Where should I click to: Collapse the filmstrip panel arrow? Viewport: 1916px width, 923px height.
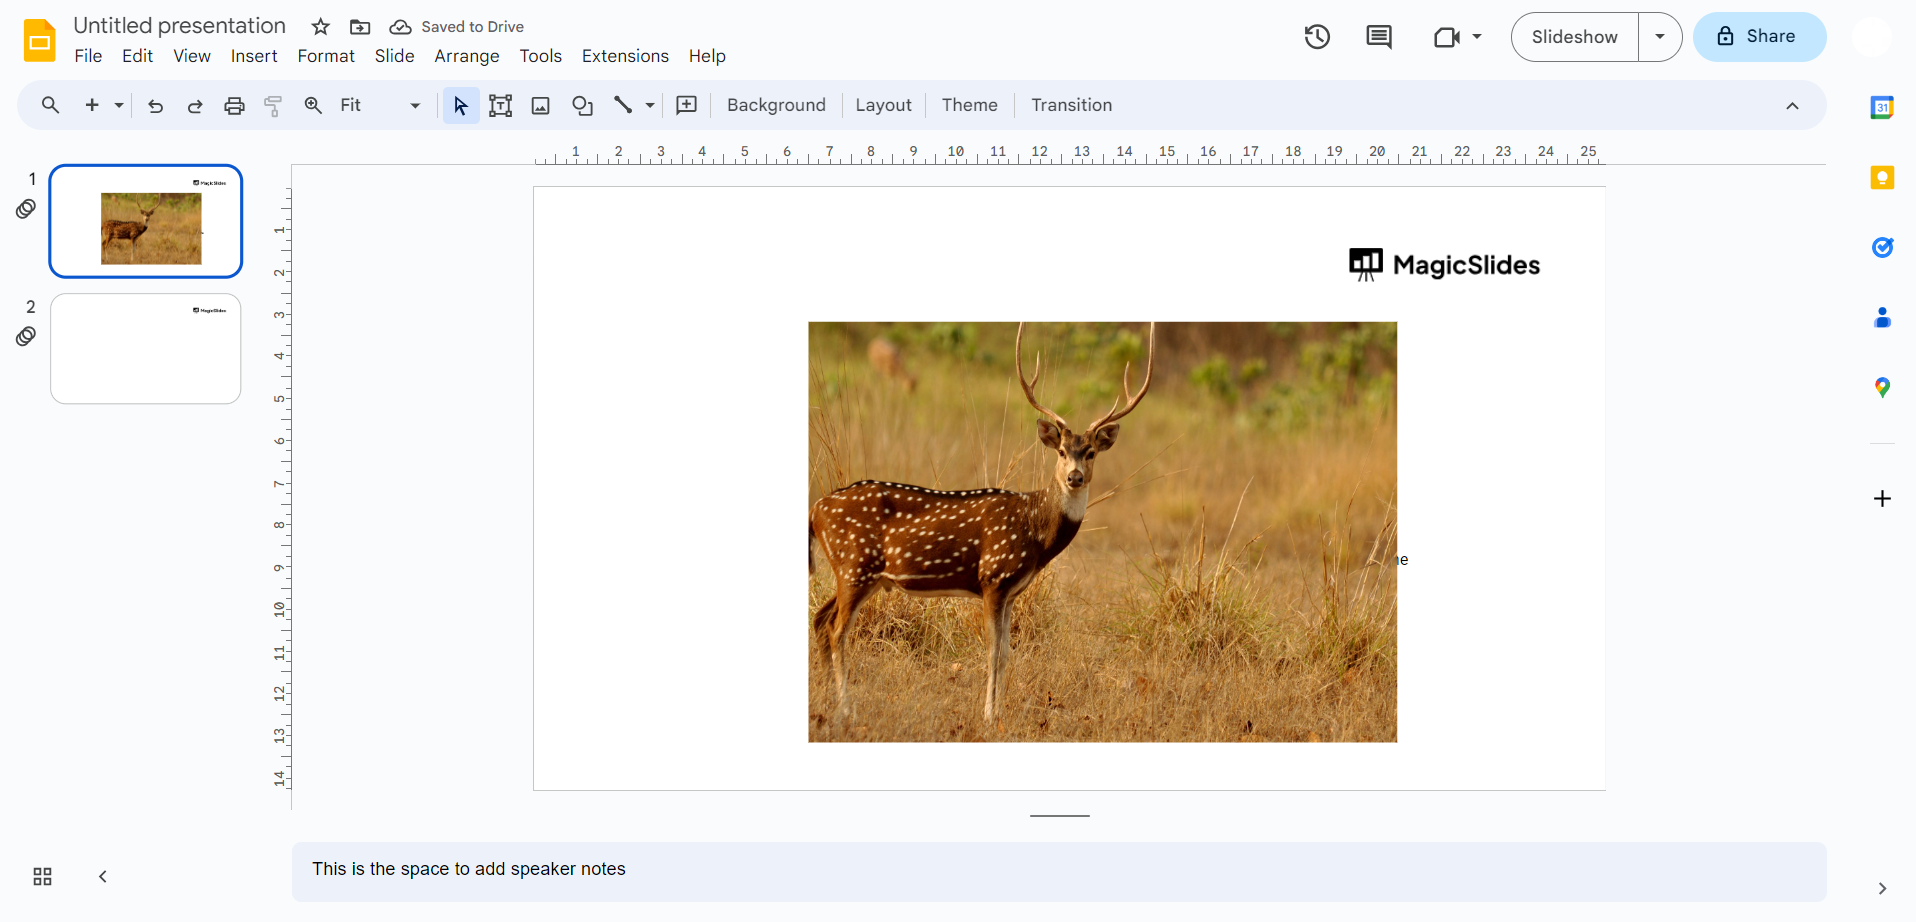[x=103, y=877]
